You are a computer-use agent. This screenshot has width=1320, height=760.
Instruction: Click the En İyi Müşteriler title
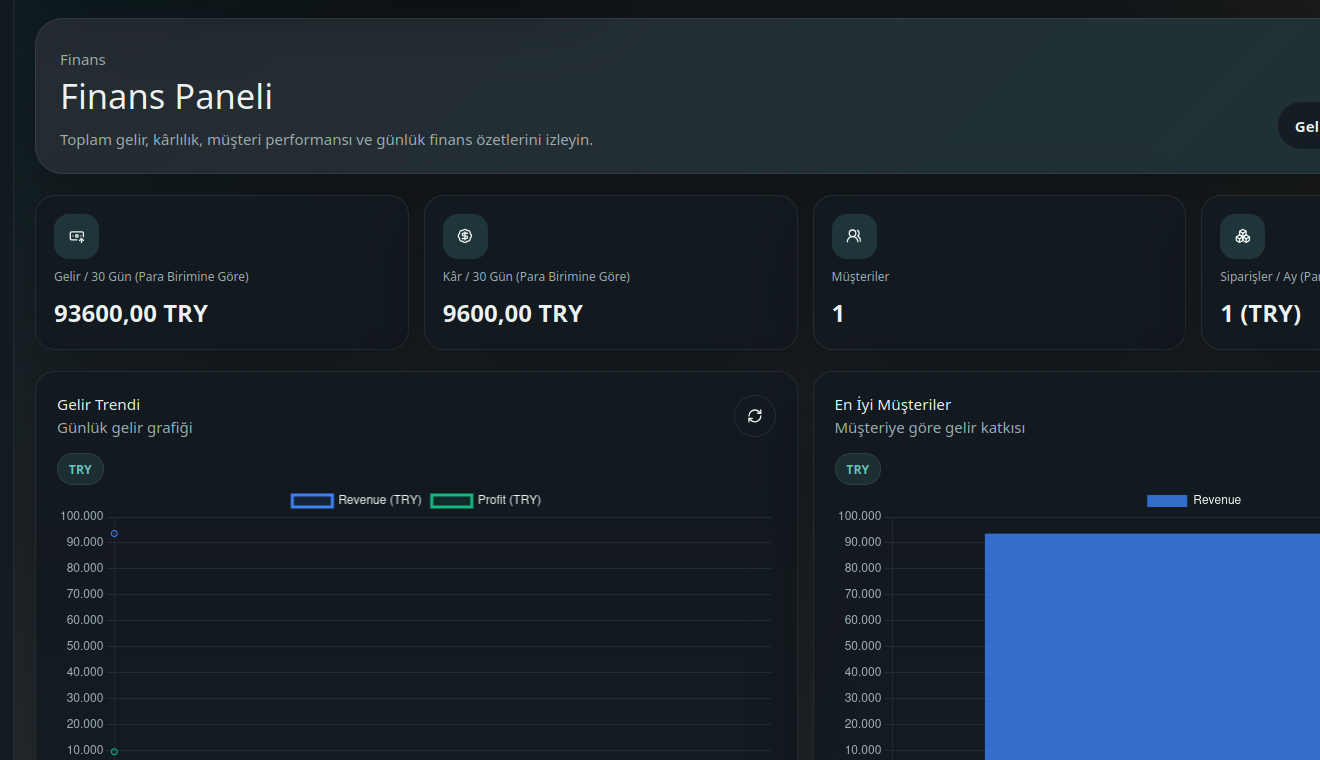(x=893, y=405)
